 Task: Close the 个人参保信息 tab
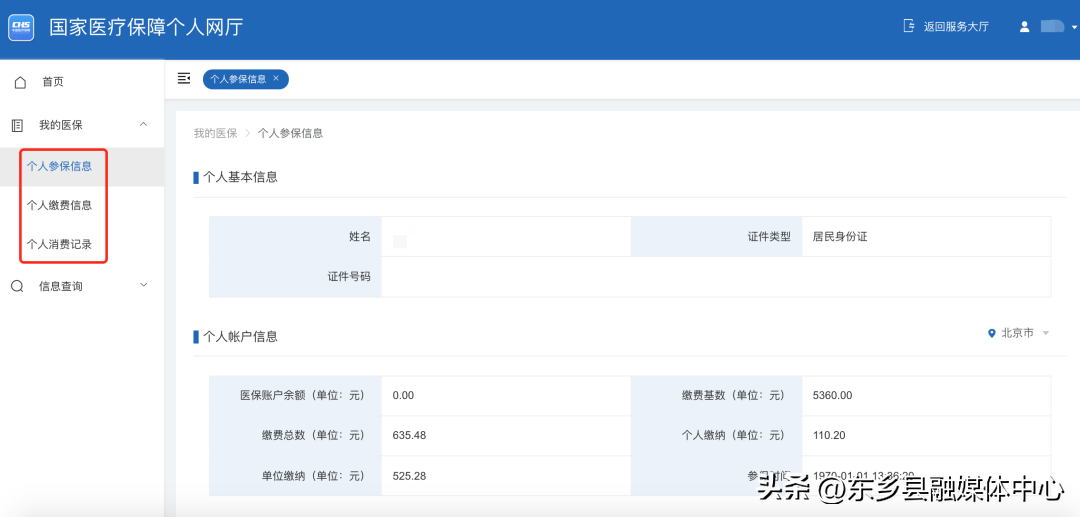[276, 78]
